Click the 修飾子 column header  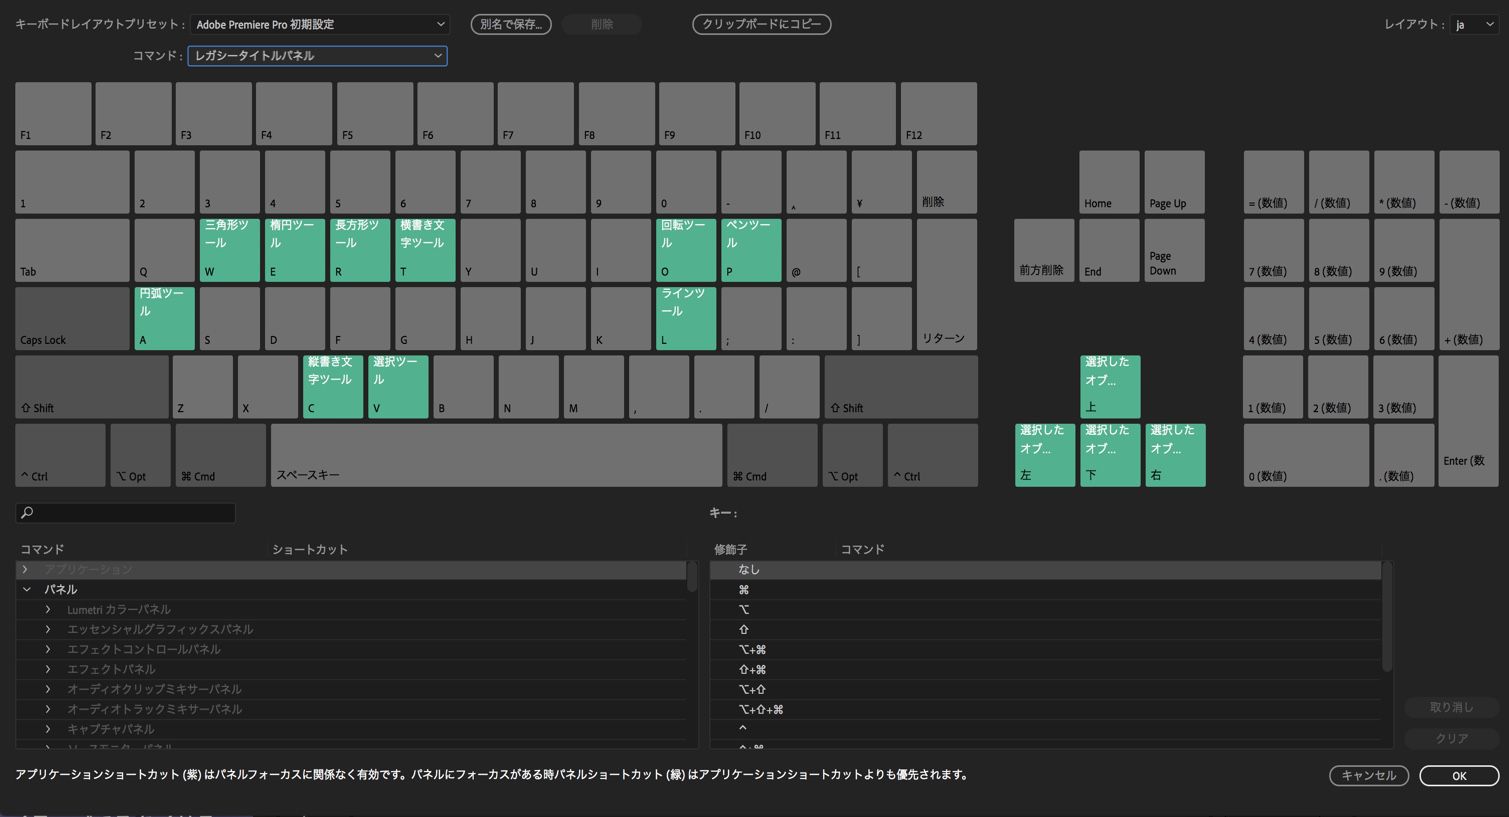(x=730, y=549)
